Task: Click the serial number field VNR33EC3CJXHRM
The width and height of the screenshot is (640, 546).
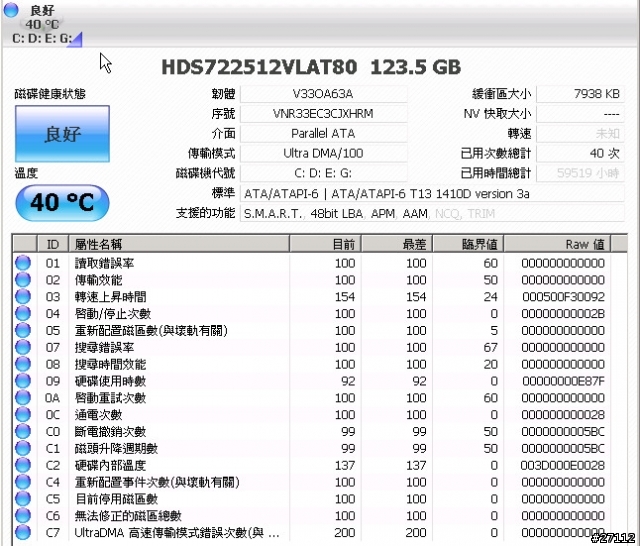Action: pyautogui.click(x=323, y=113)
